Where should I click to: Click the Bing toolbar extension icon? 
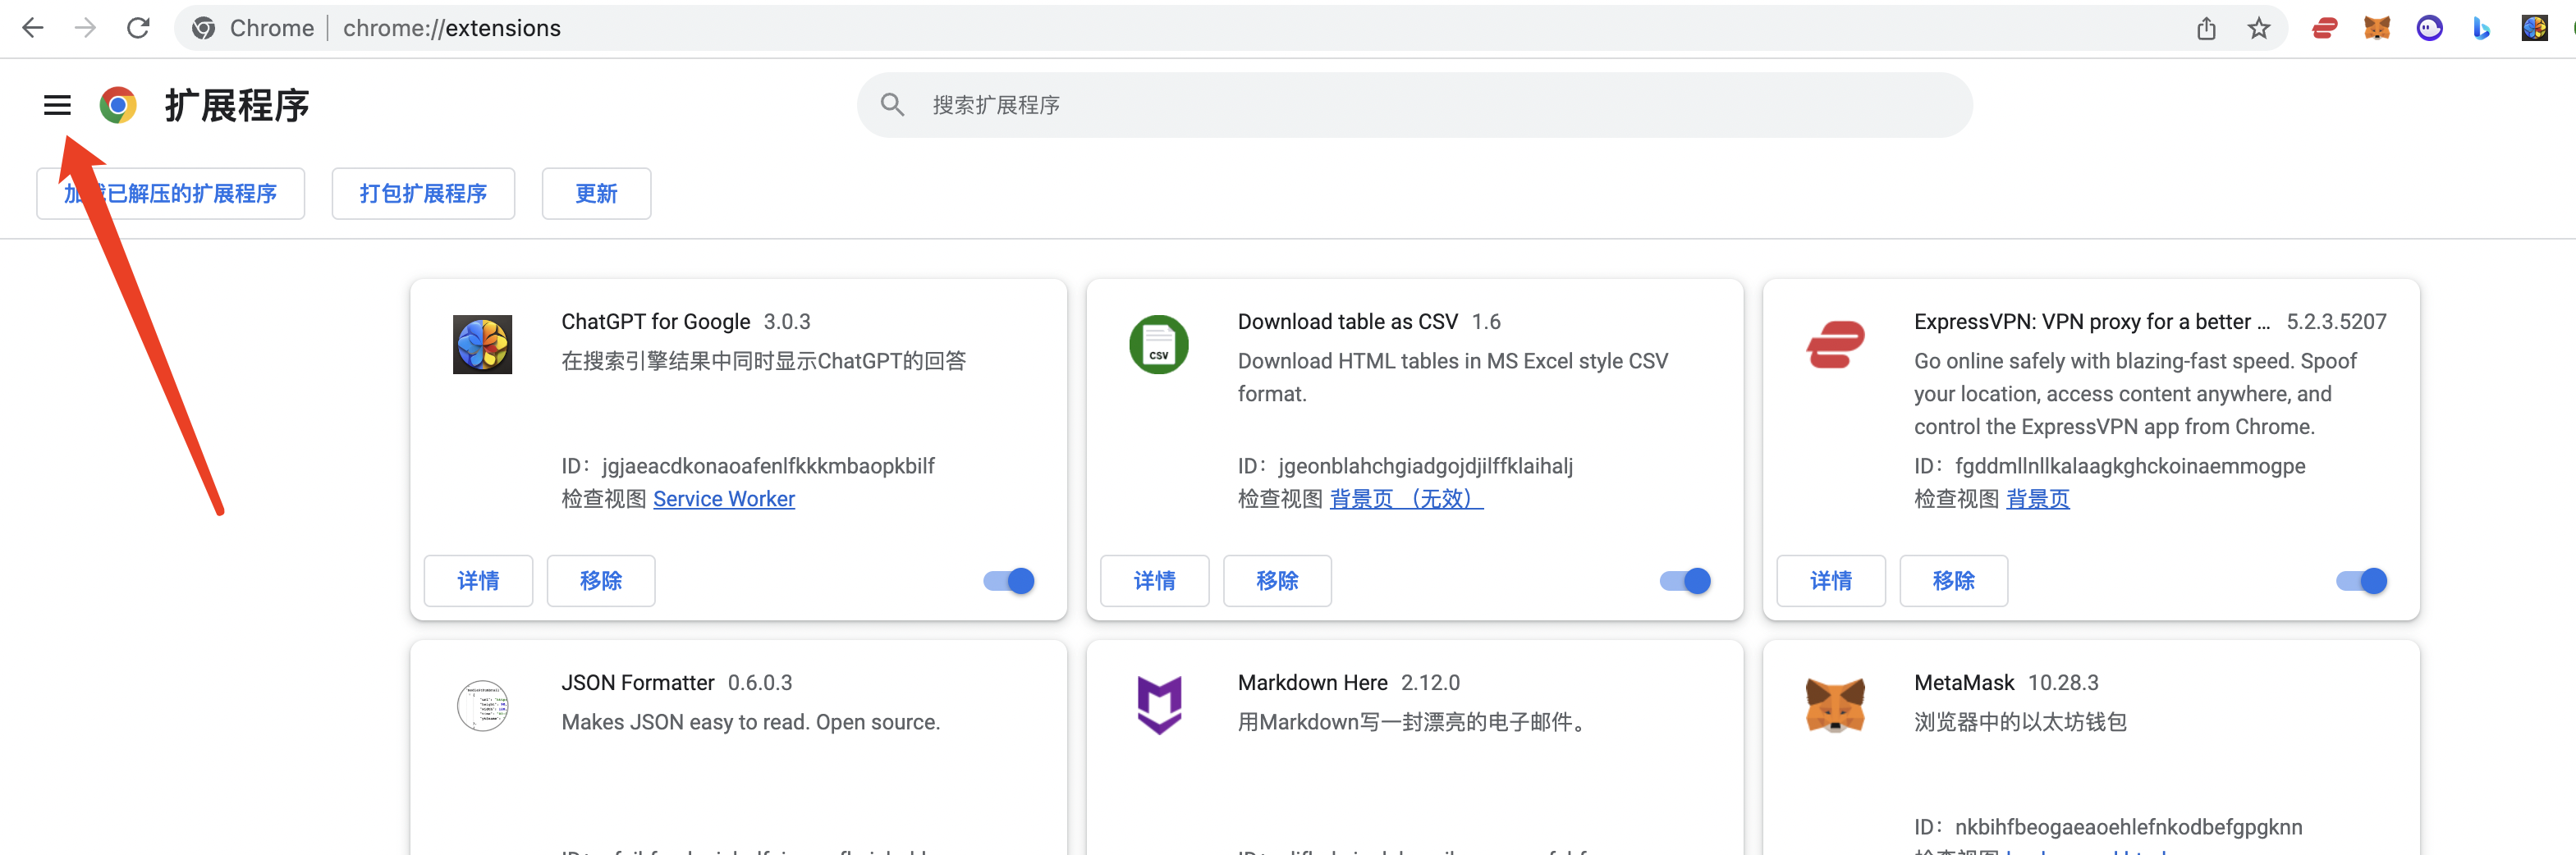[x=2481, y=28]
